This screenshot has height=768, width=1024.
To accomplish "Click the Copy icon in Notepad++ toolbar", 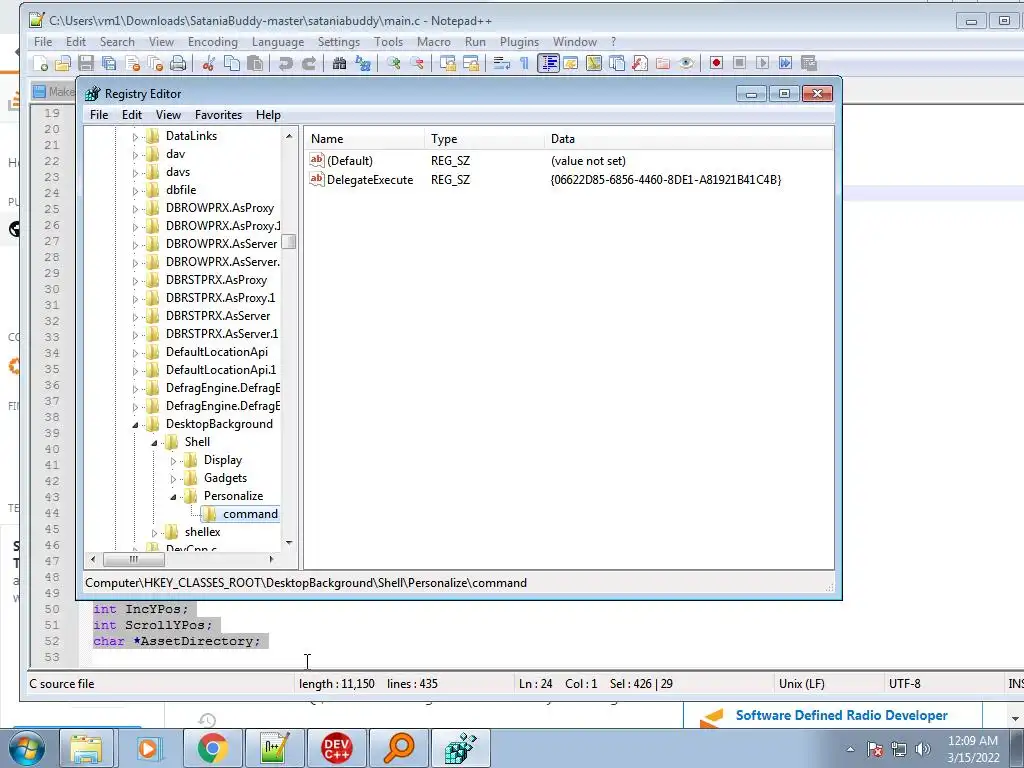I will pyautogui.click(x=232, y=63).
